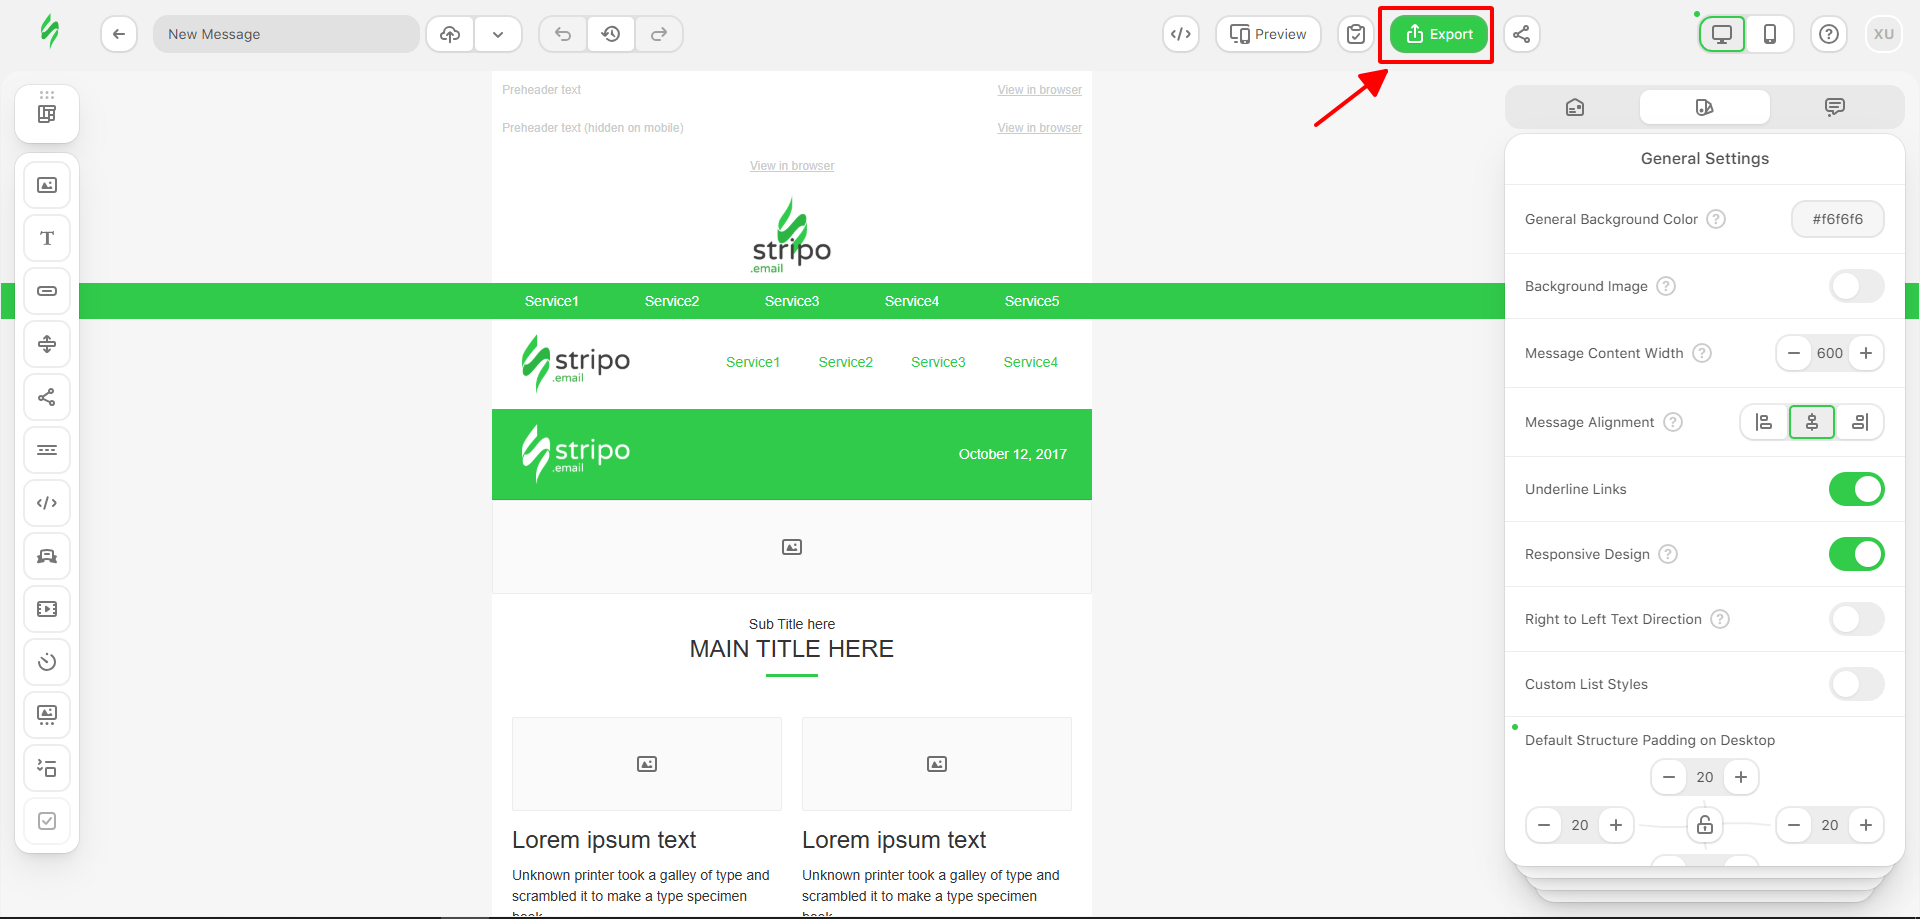Enable the Background Image toggle

1857,286
